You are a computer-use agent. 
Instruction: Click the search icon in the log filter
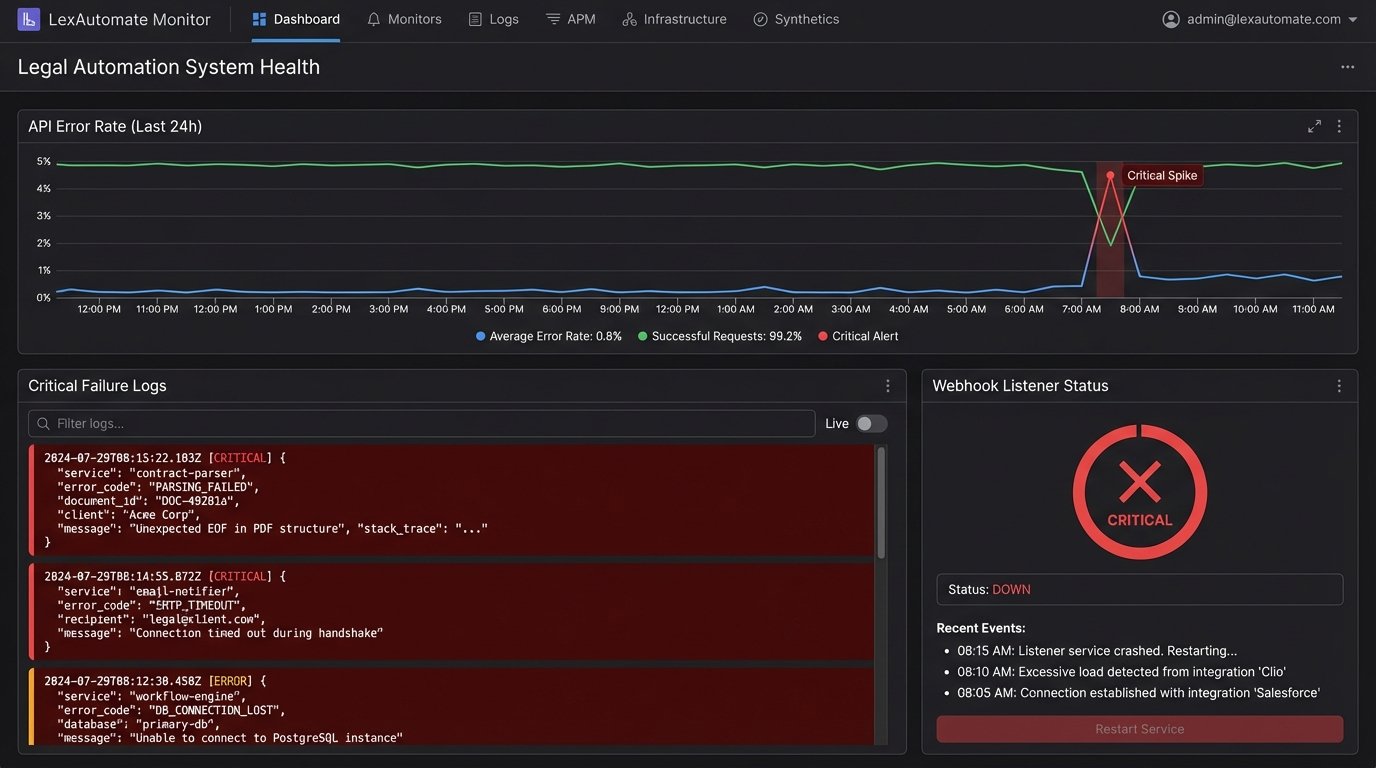tap(44, 423)
